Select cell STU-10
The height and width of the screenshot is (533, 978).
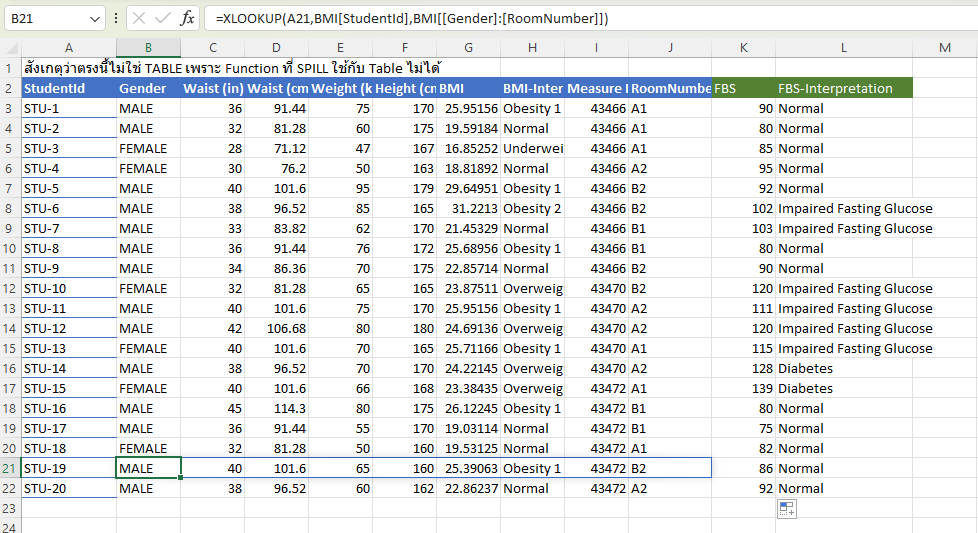tap(69, 289)
